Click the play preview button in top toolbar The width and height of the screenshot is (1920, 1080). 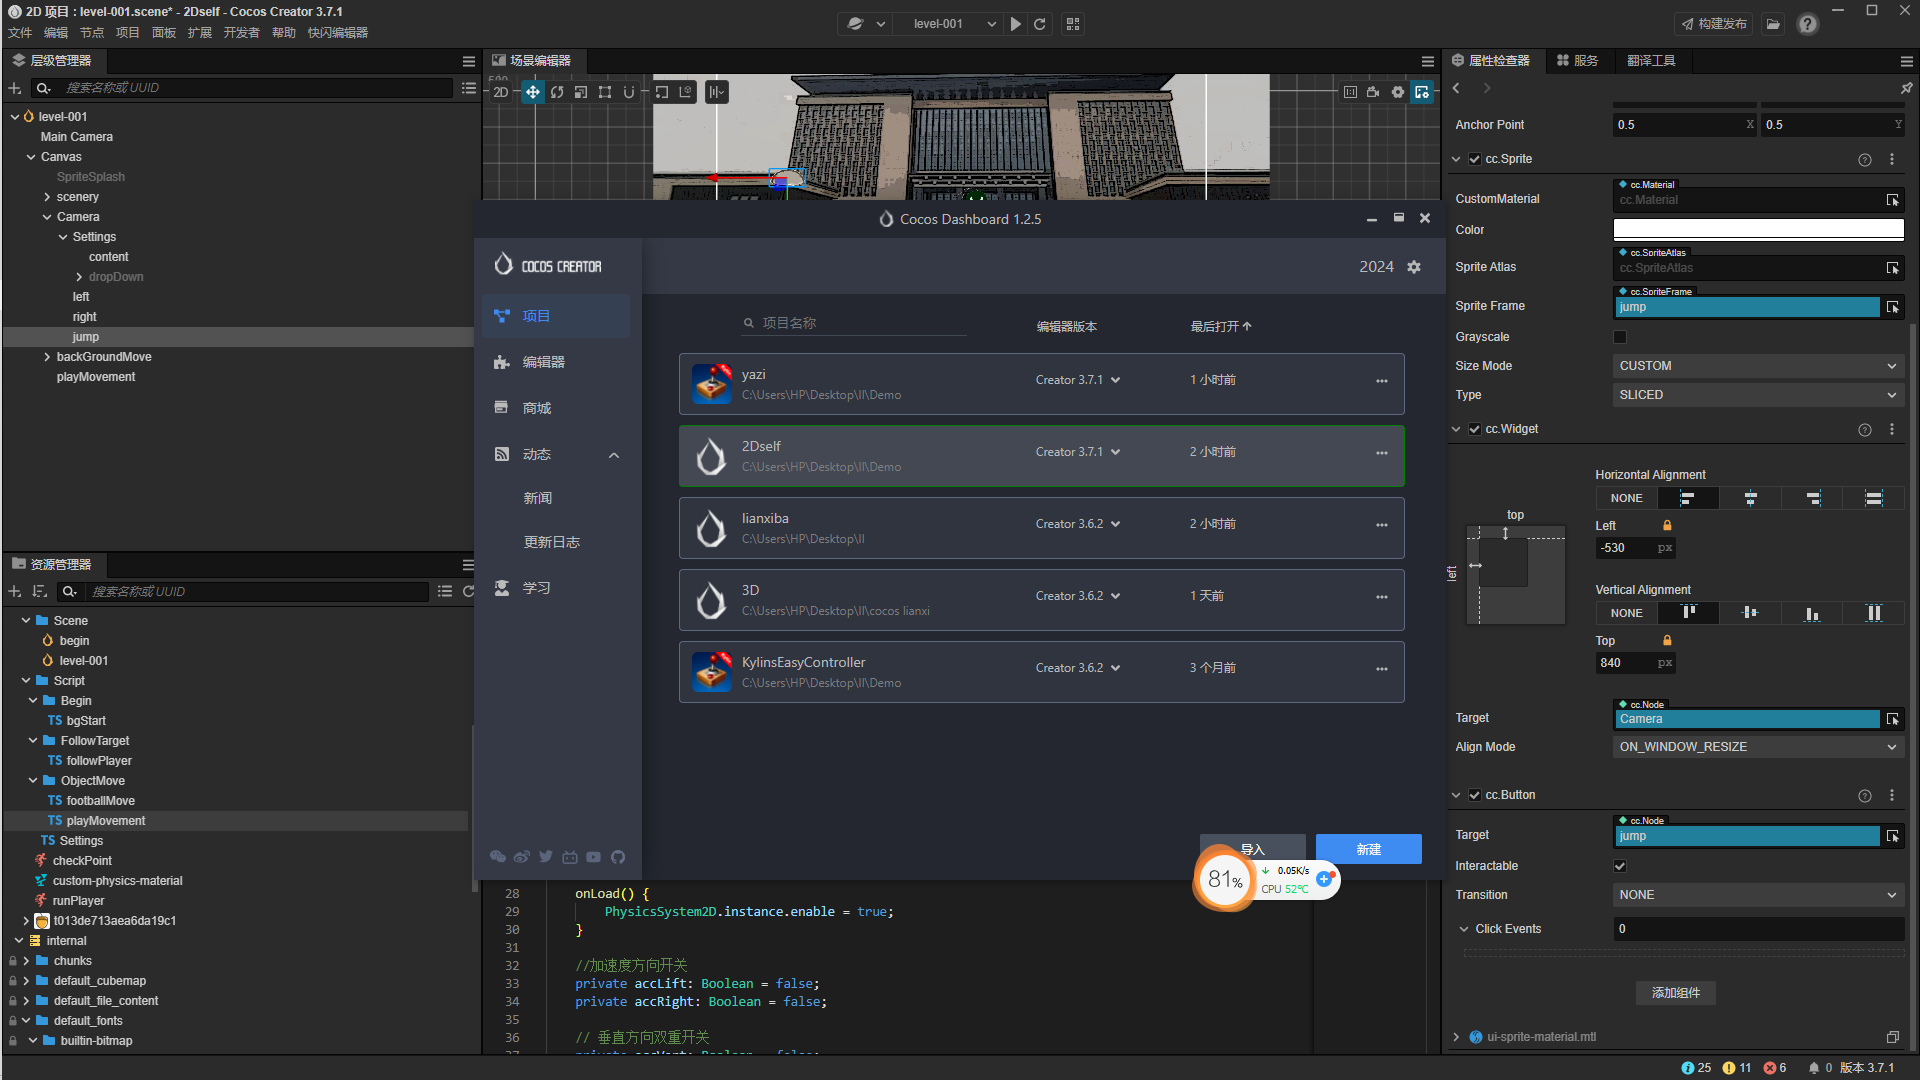1015,24
